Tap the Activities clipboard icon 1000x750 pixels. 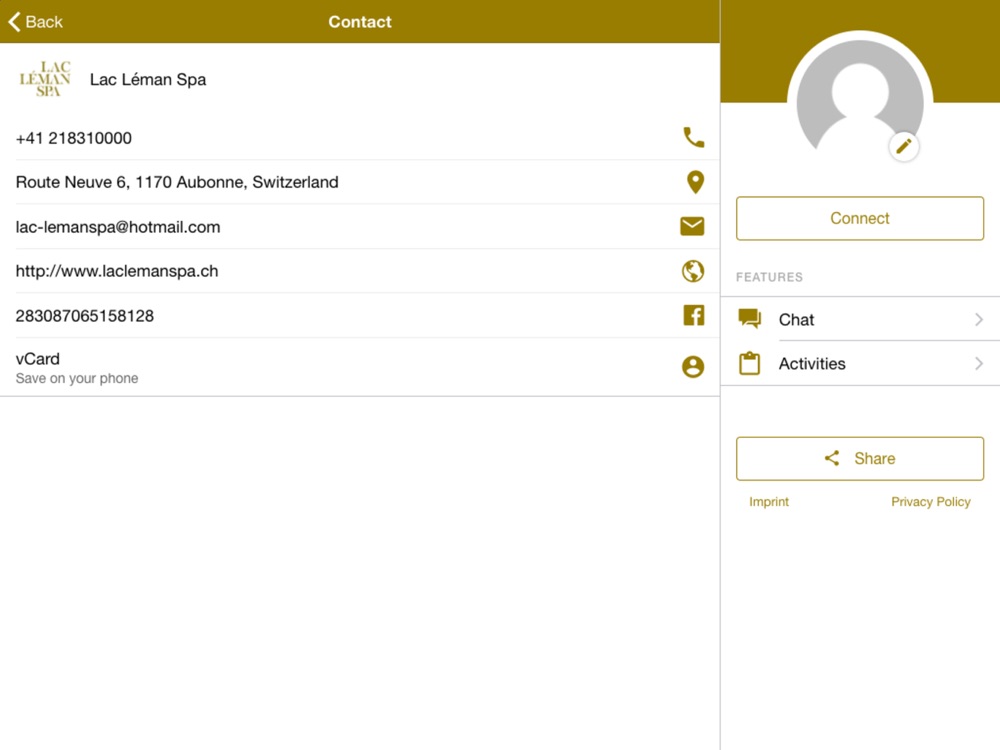pyautogui.click(x=749, y=363)
